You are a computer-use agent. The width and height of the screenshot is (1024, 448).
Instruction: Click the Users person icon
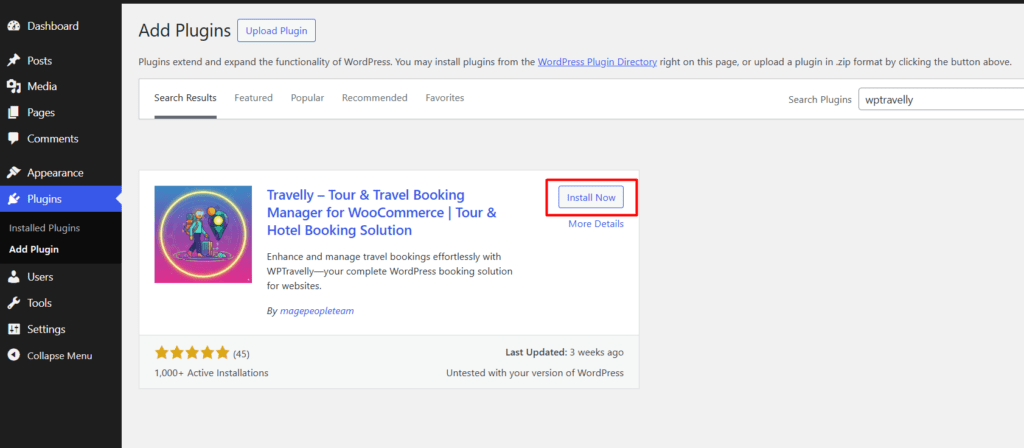(13, 277)
